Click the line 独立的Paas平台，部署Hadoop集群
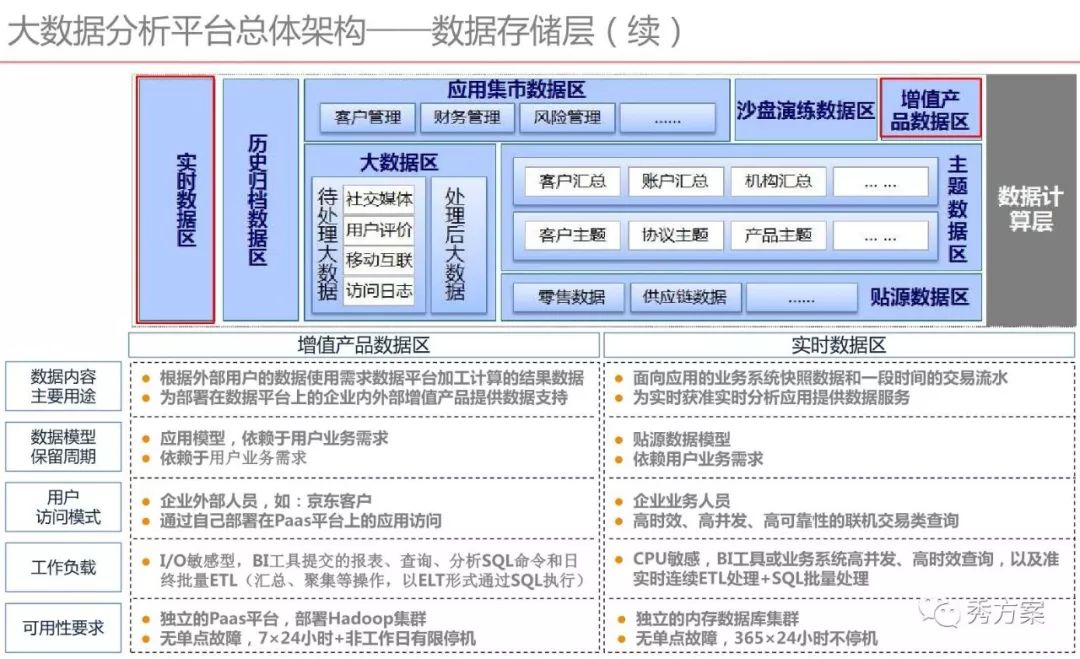Viewport: 1080px width, 659px height. coord(293,618)
